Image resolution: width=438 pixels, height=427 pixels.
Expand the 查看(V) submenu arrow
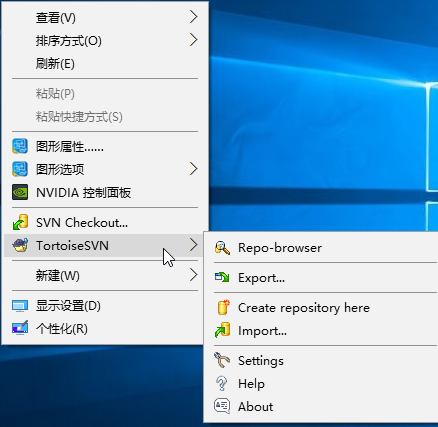(x=194, y=17)
